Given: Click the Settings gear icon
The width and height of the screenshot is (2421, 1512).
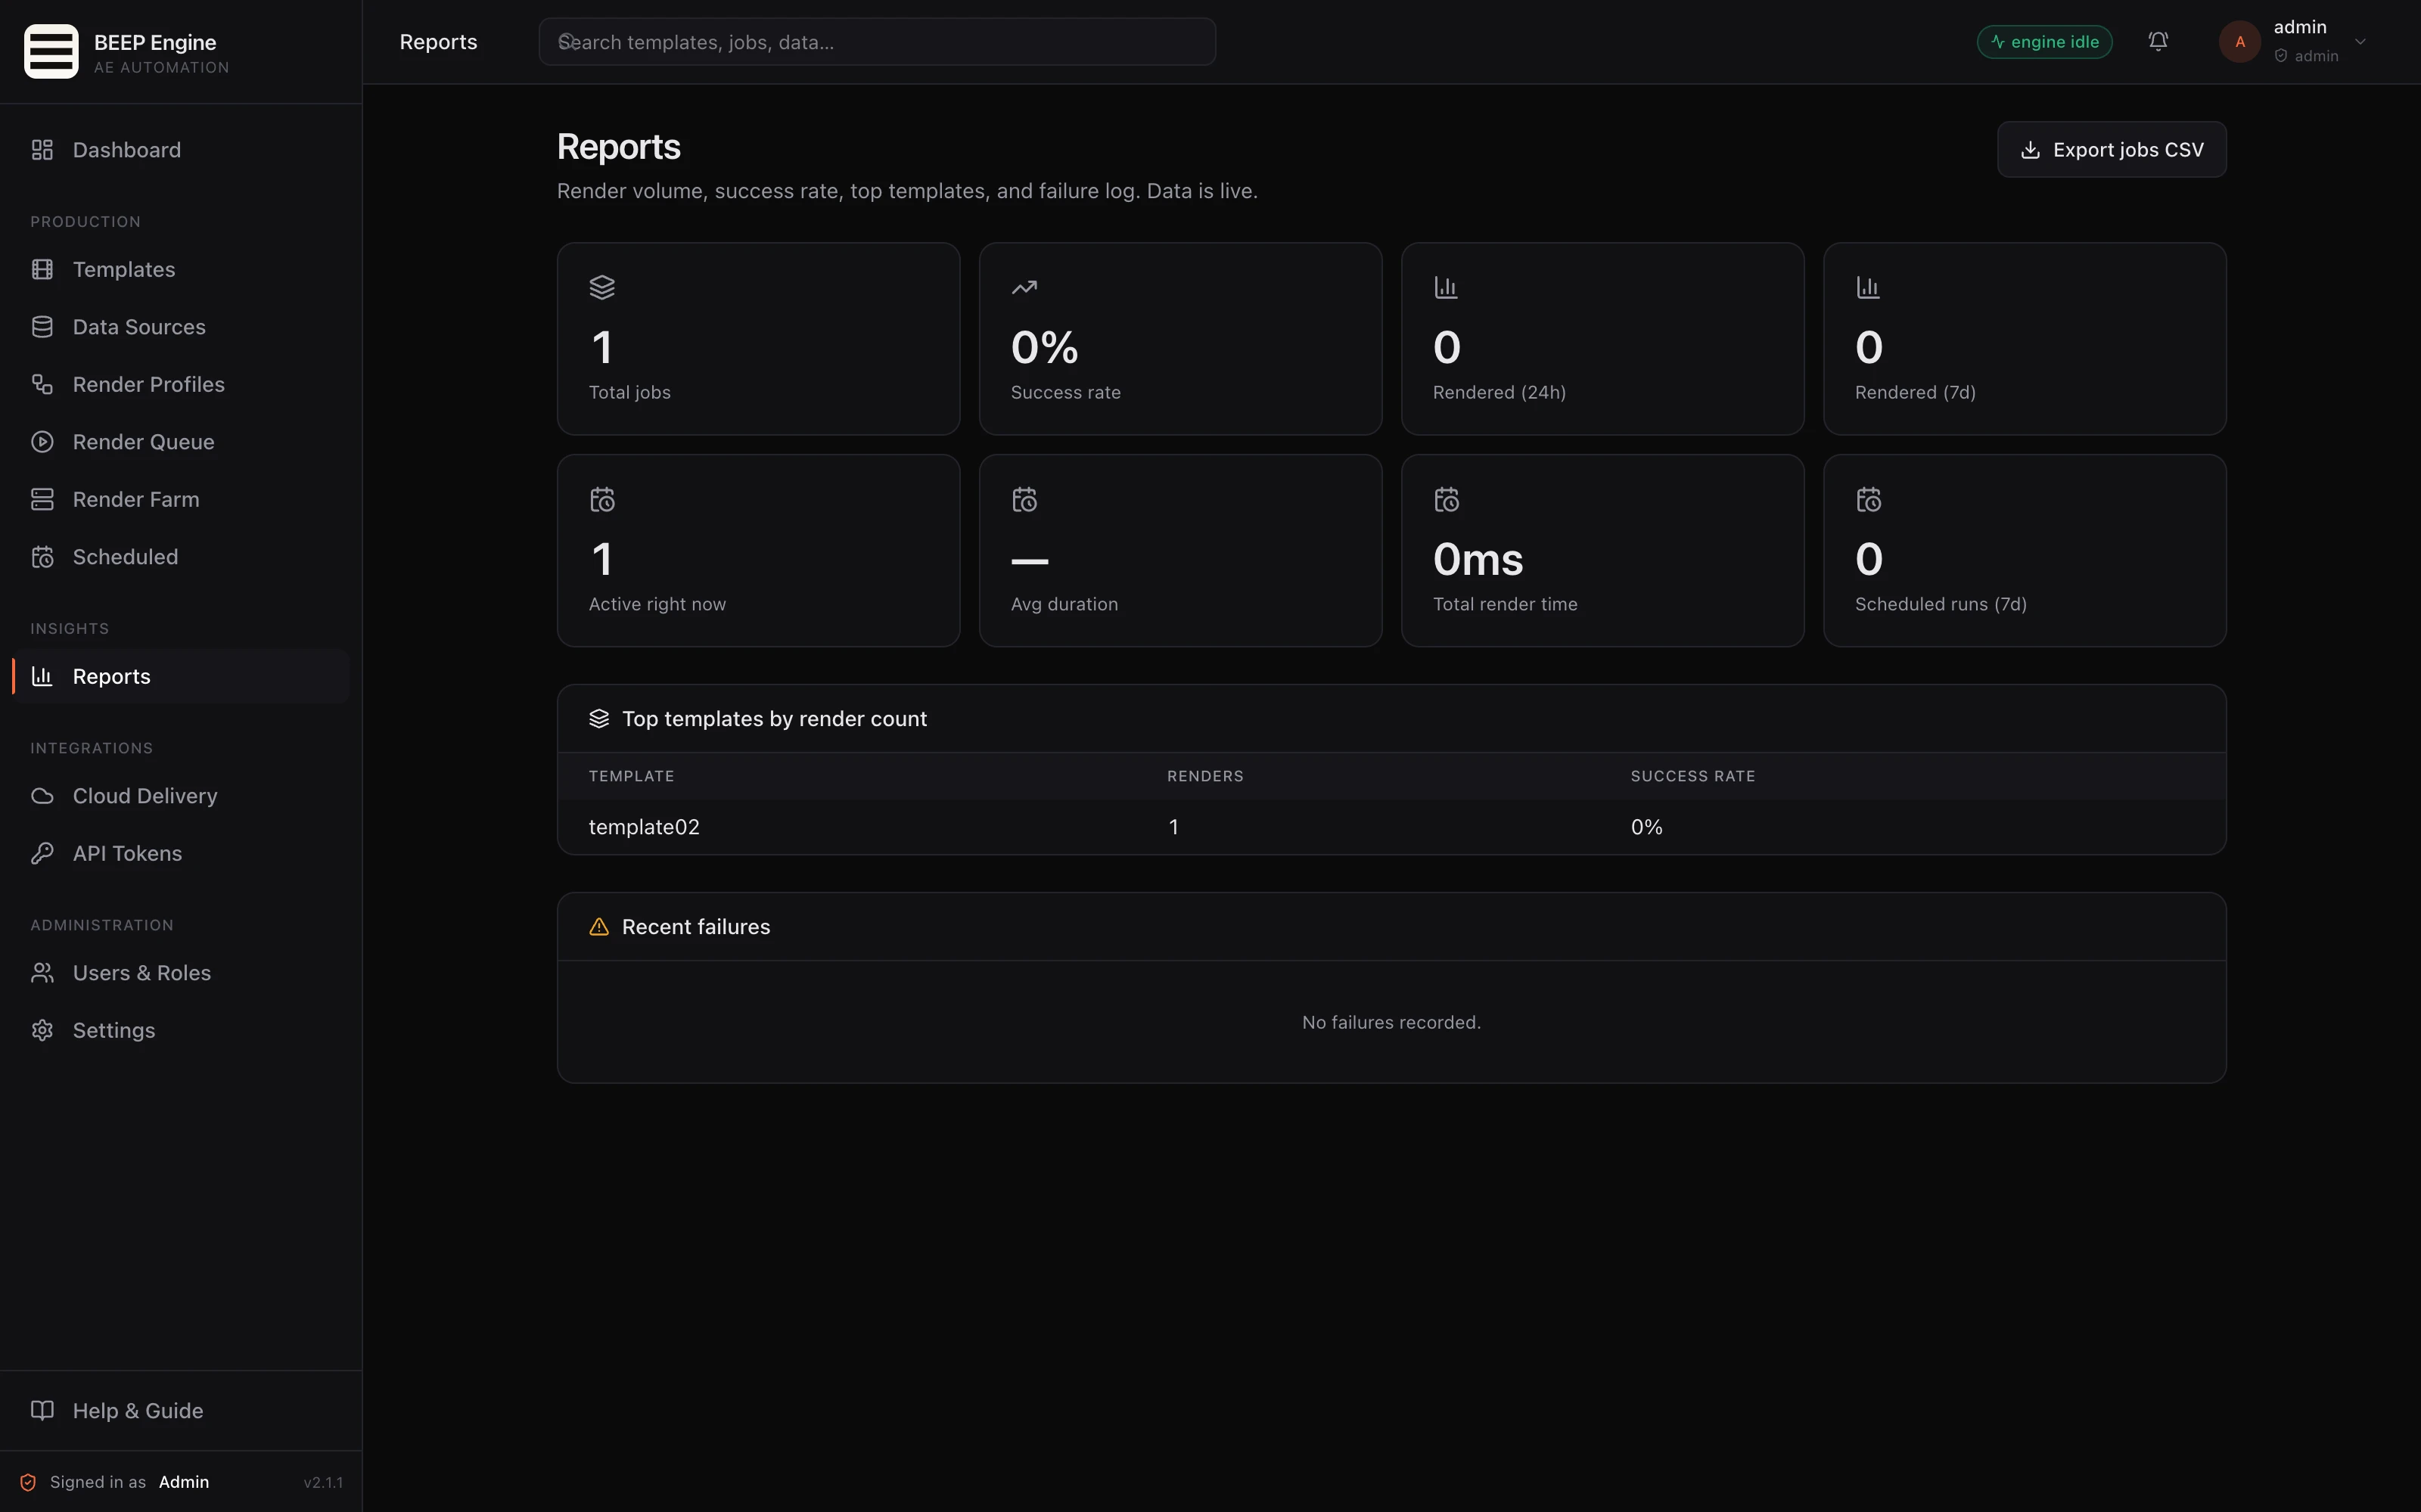Looking at the screenshot, I should coord(42,1030).
